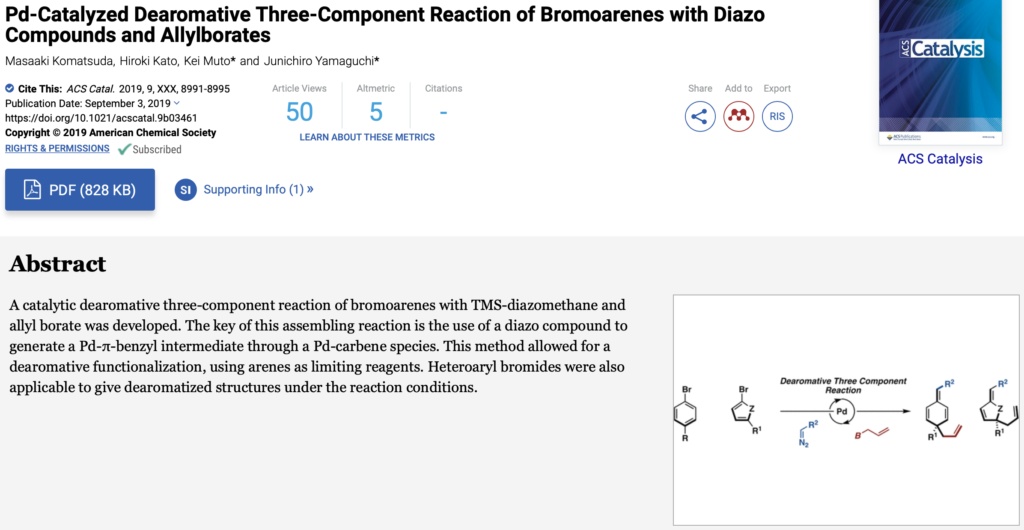Click the PDF file icon

click(32, 190)
